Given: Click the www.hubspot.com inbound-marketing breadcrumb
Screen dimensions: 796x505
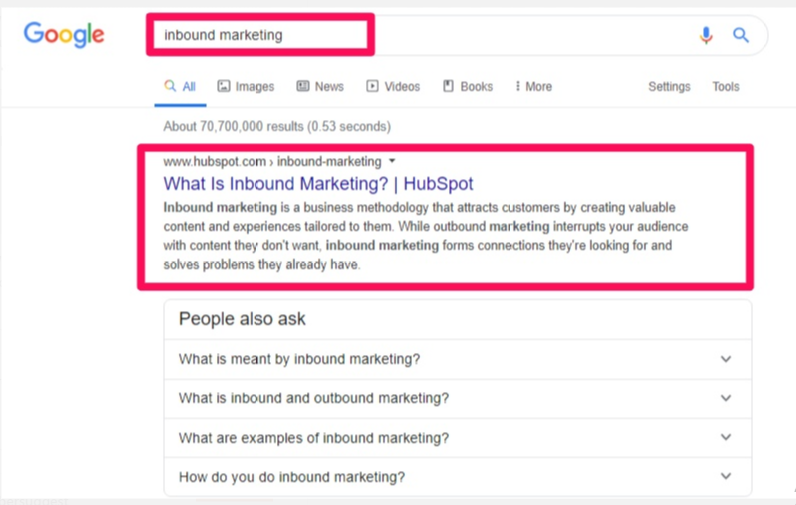Looking at the screenshot, I should pyautogui.click(x=272, y=161).
